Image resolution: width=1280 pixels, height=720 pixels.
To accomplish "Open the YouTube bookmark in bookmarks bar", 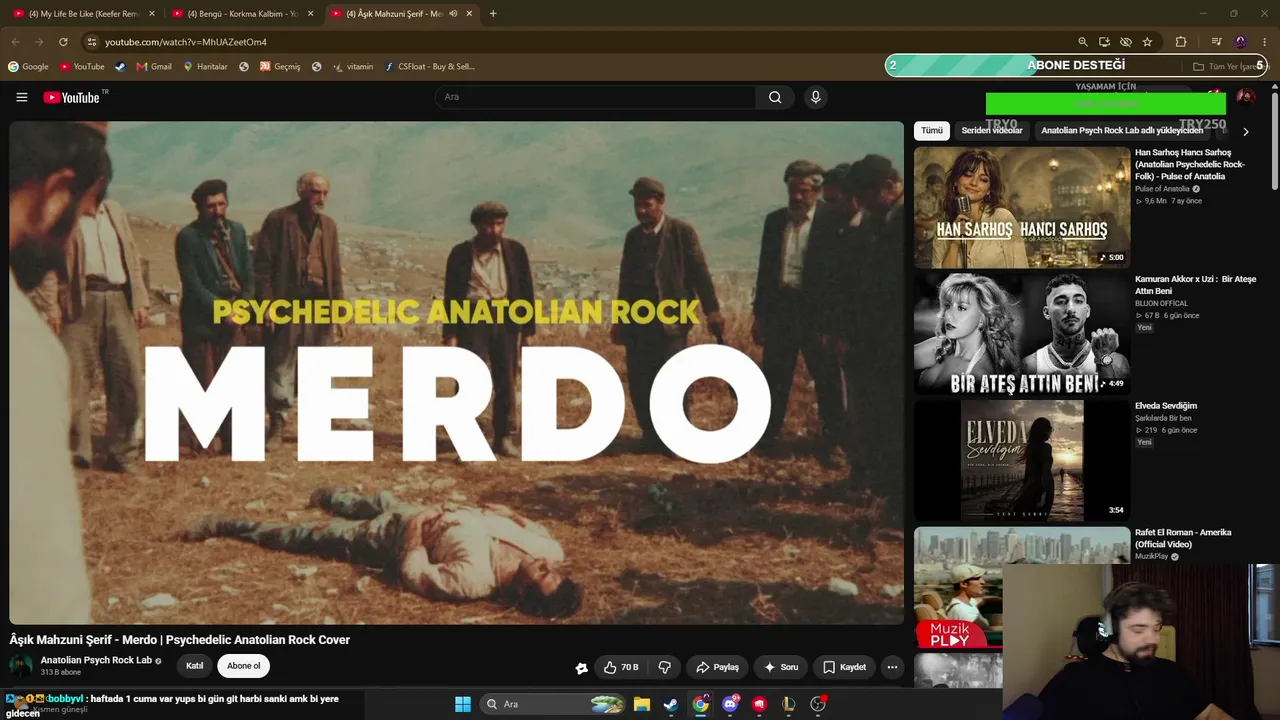I will tap(82, 67).
